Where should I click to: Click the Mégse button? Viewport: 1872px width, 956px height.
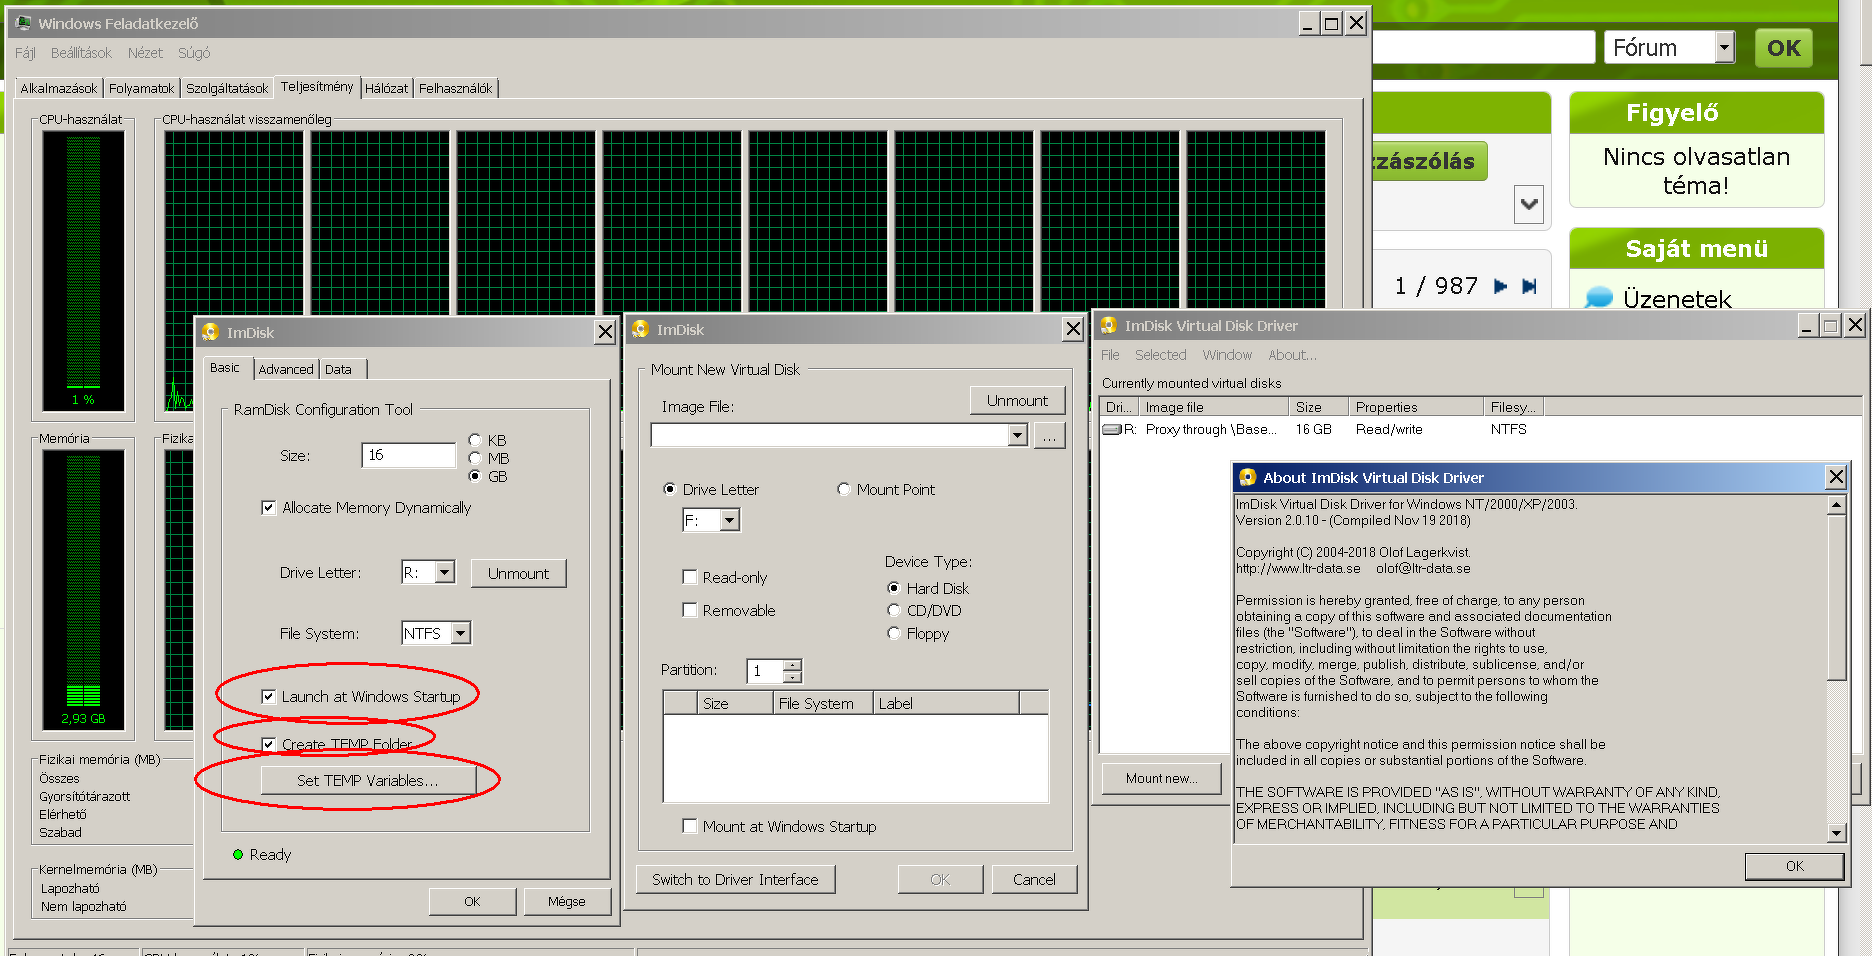click(x=566, y=901)
